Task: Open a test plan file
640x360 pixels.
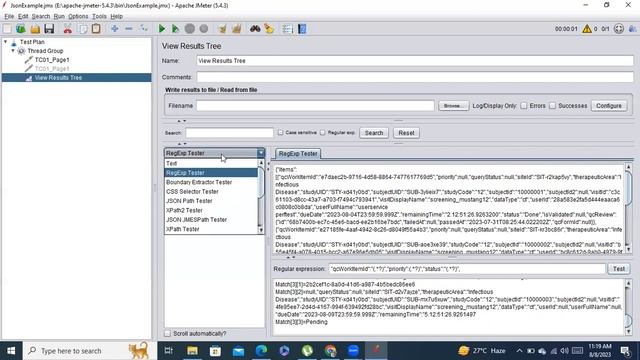Action: [x=35, y=29]
